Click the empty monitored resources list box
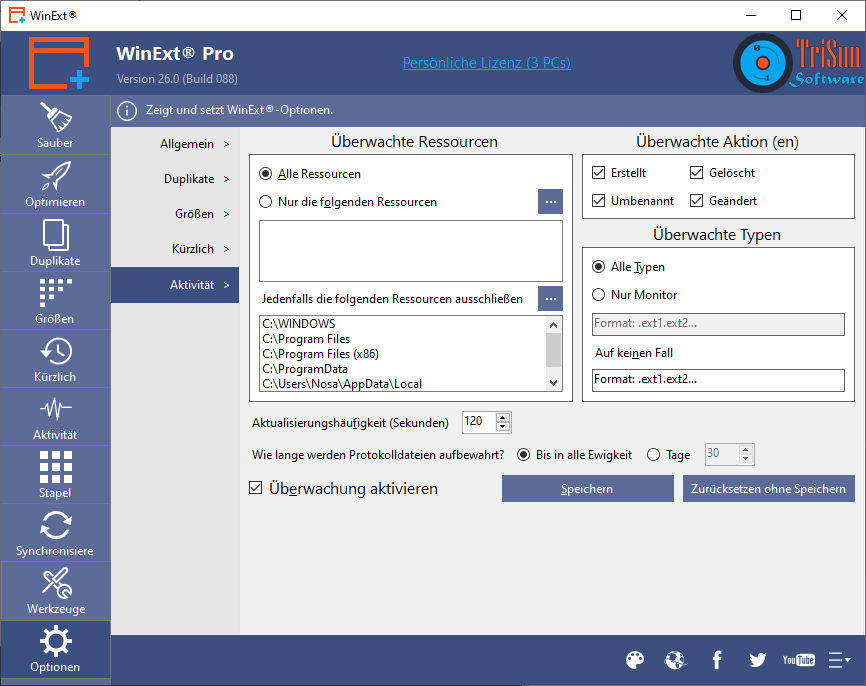 tap(411, 251)
